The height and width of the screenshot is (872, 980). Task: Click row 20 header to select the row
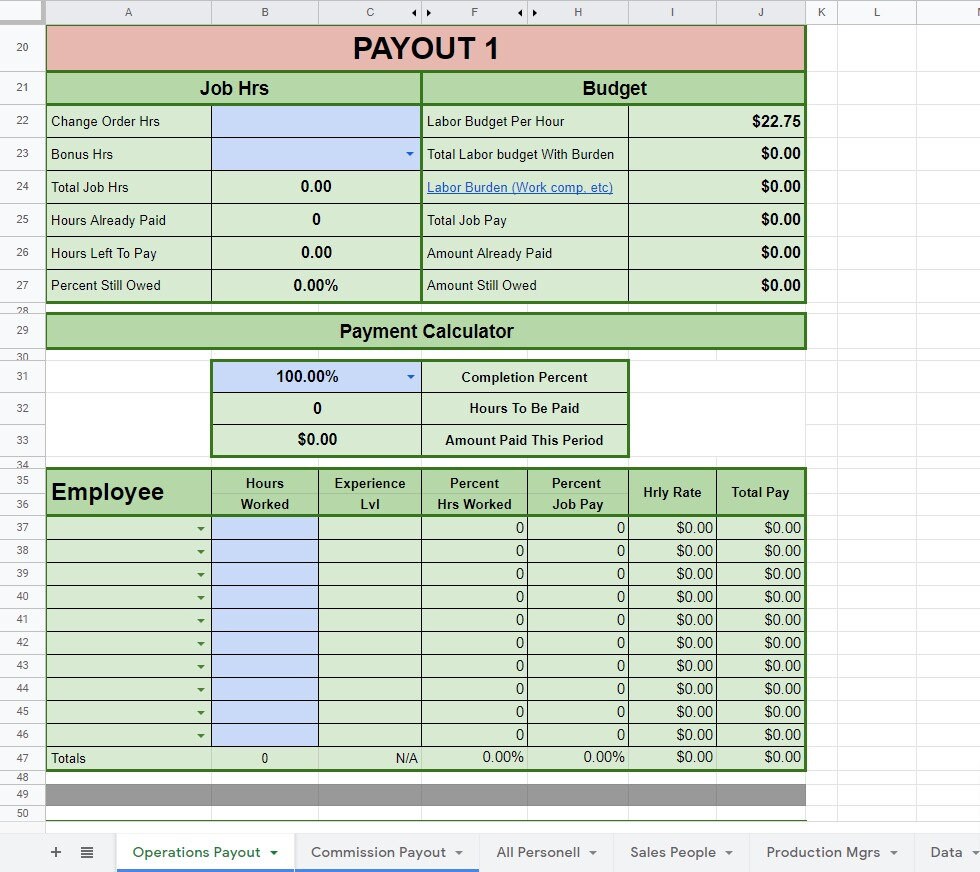[22, 47]
